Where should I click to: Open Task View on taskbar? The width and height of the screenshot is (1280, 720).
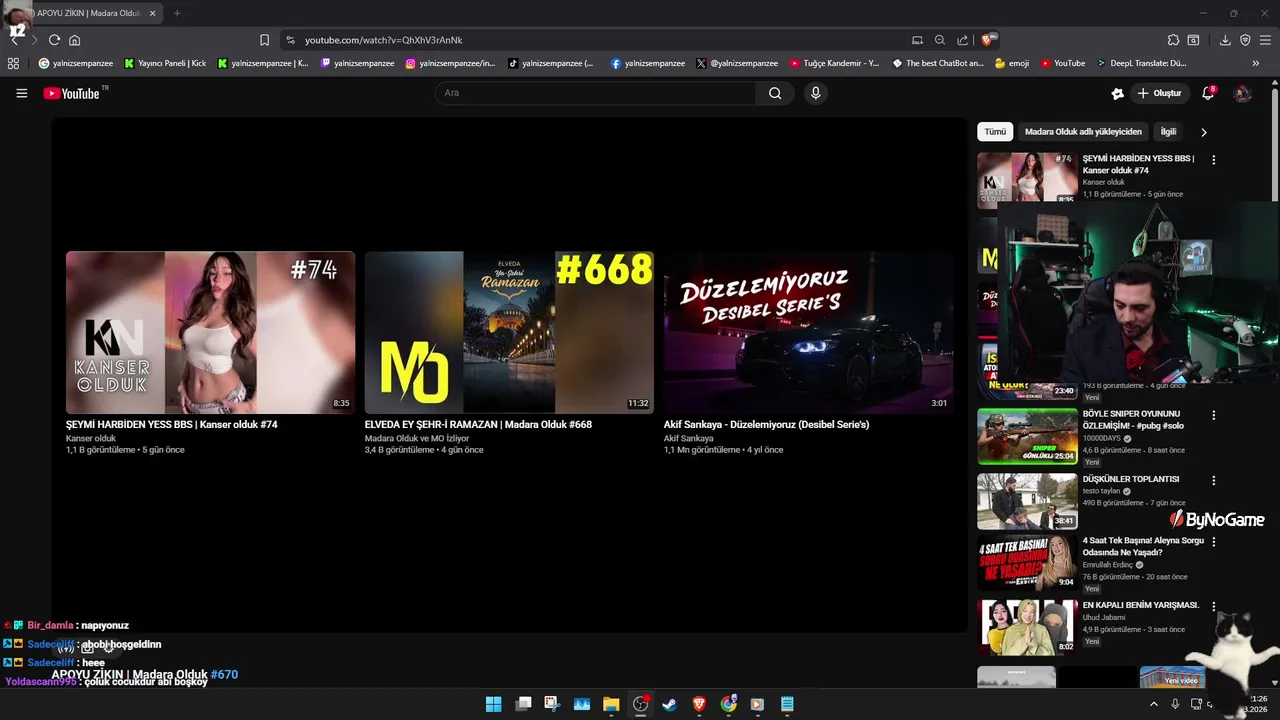[x=523, y=704]
